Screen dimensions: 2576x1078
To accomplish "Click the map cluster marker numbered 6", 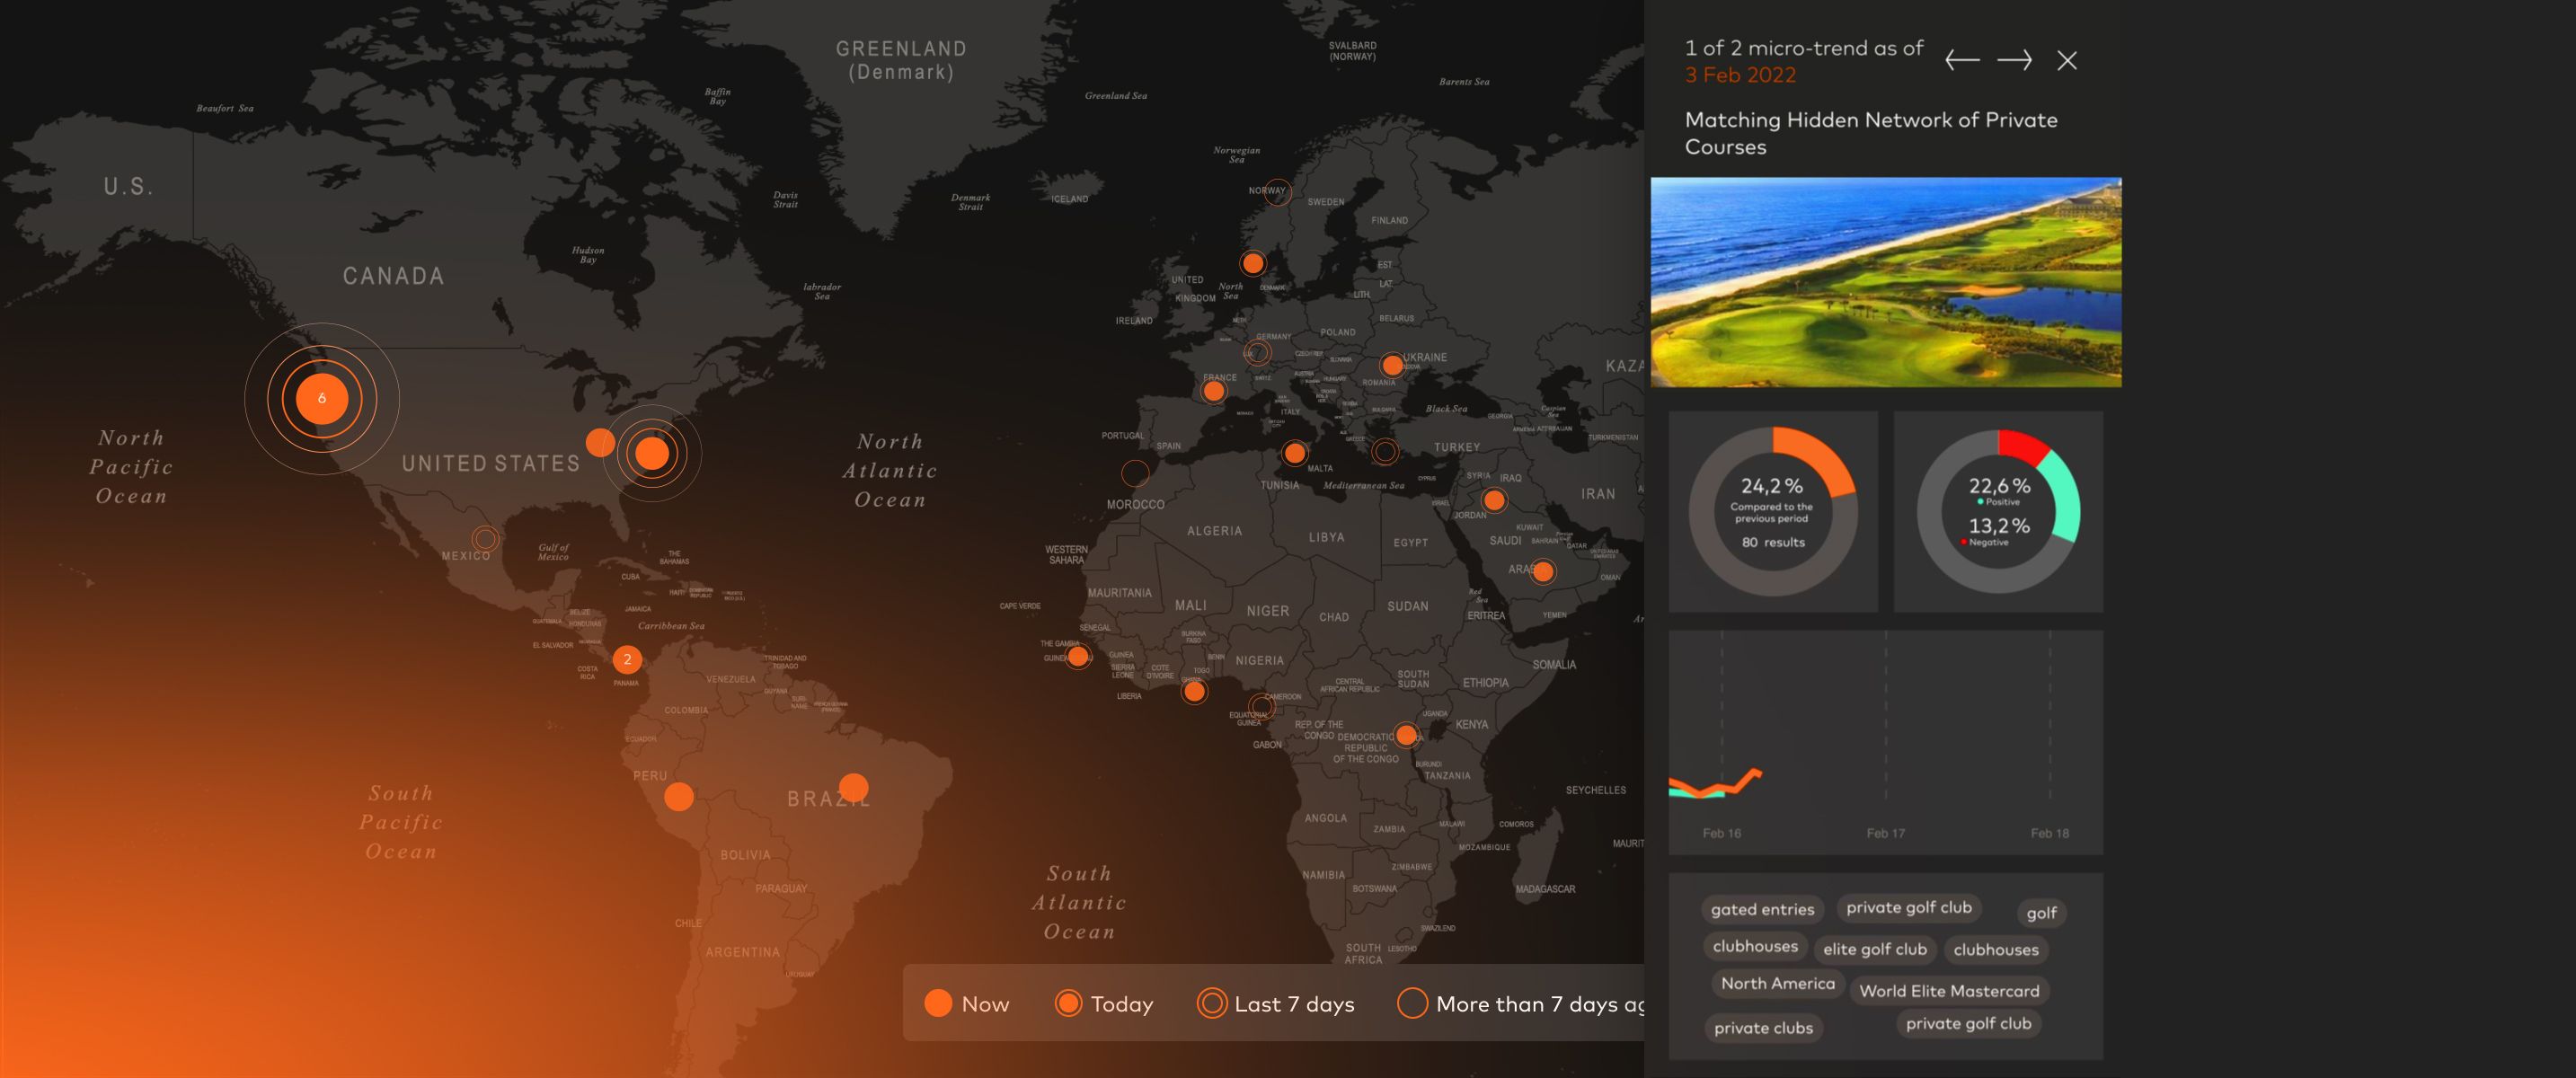I will [x=322, y=398].
